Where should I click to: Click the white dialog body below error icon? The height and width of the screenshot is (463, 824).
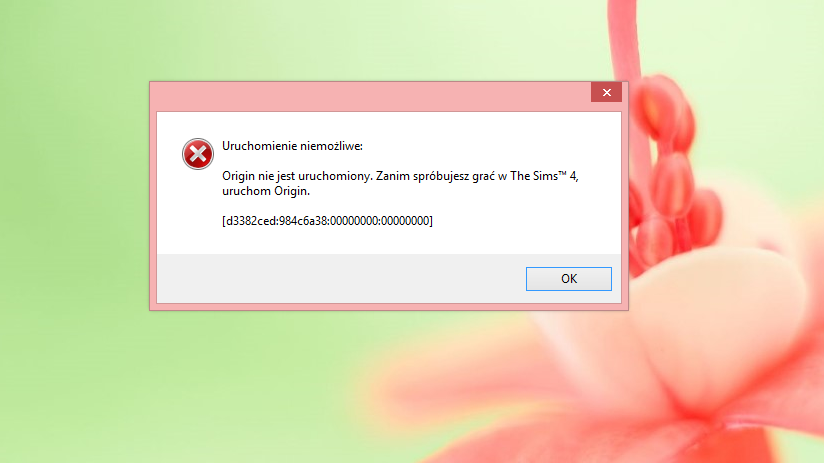[x=198, y=210]
